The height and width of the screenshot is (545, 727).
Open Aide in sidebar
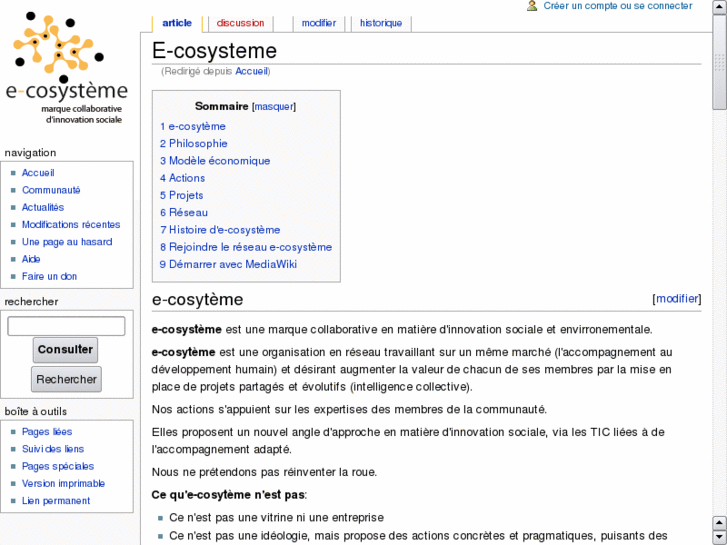point(31,259)
